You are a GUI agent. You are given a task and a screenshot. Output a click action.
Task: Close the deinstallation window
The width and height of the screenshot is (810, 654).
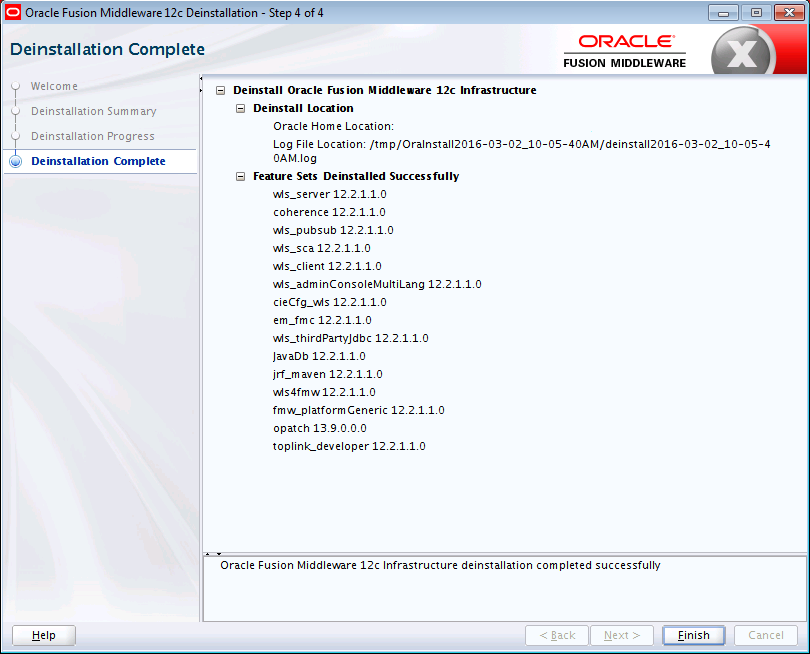point(789,13)
